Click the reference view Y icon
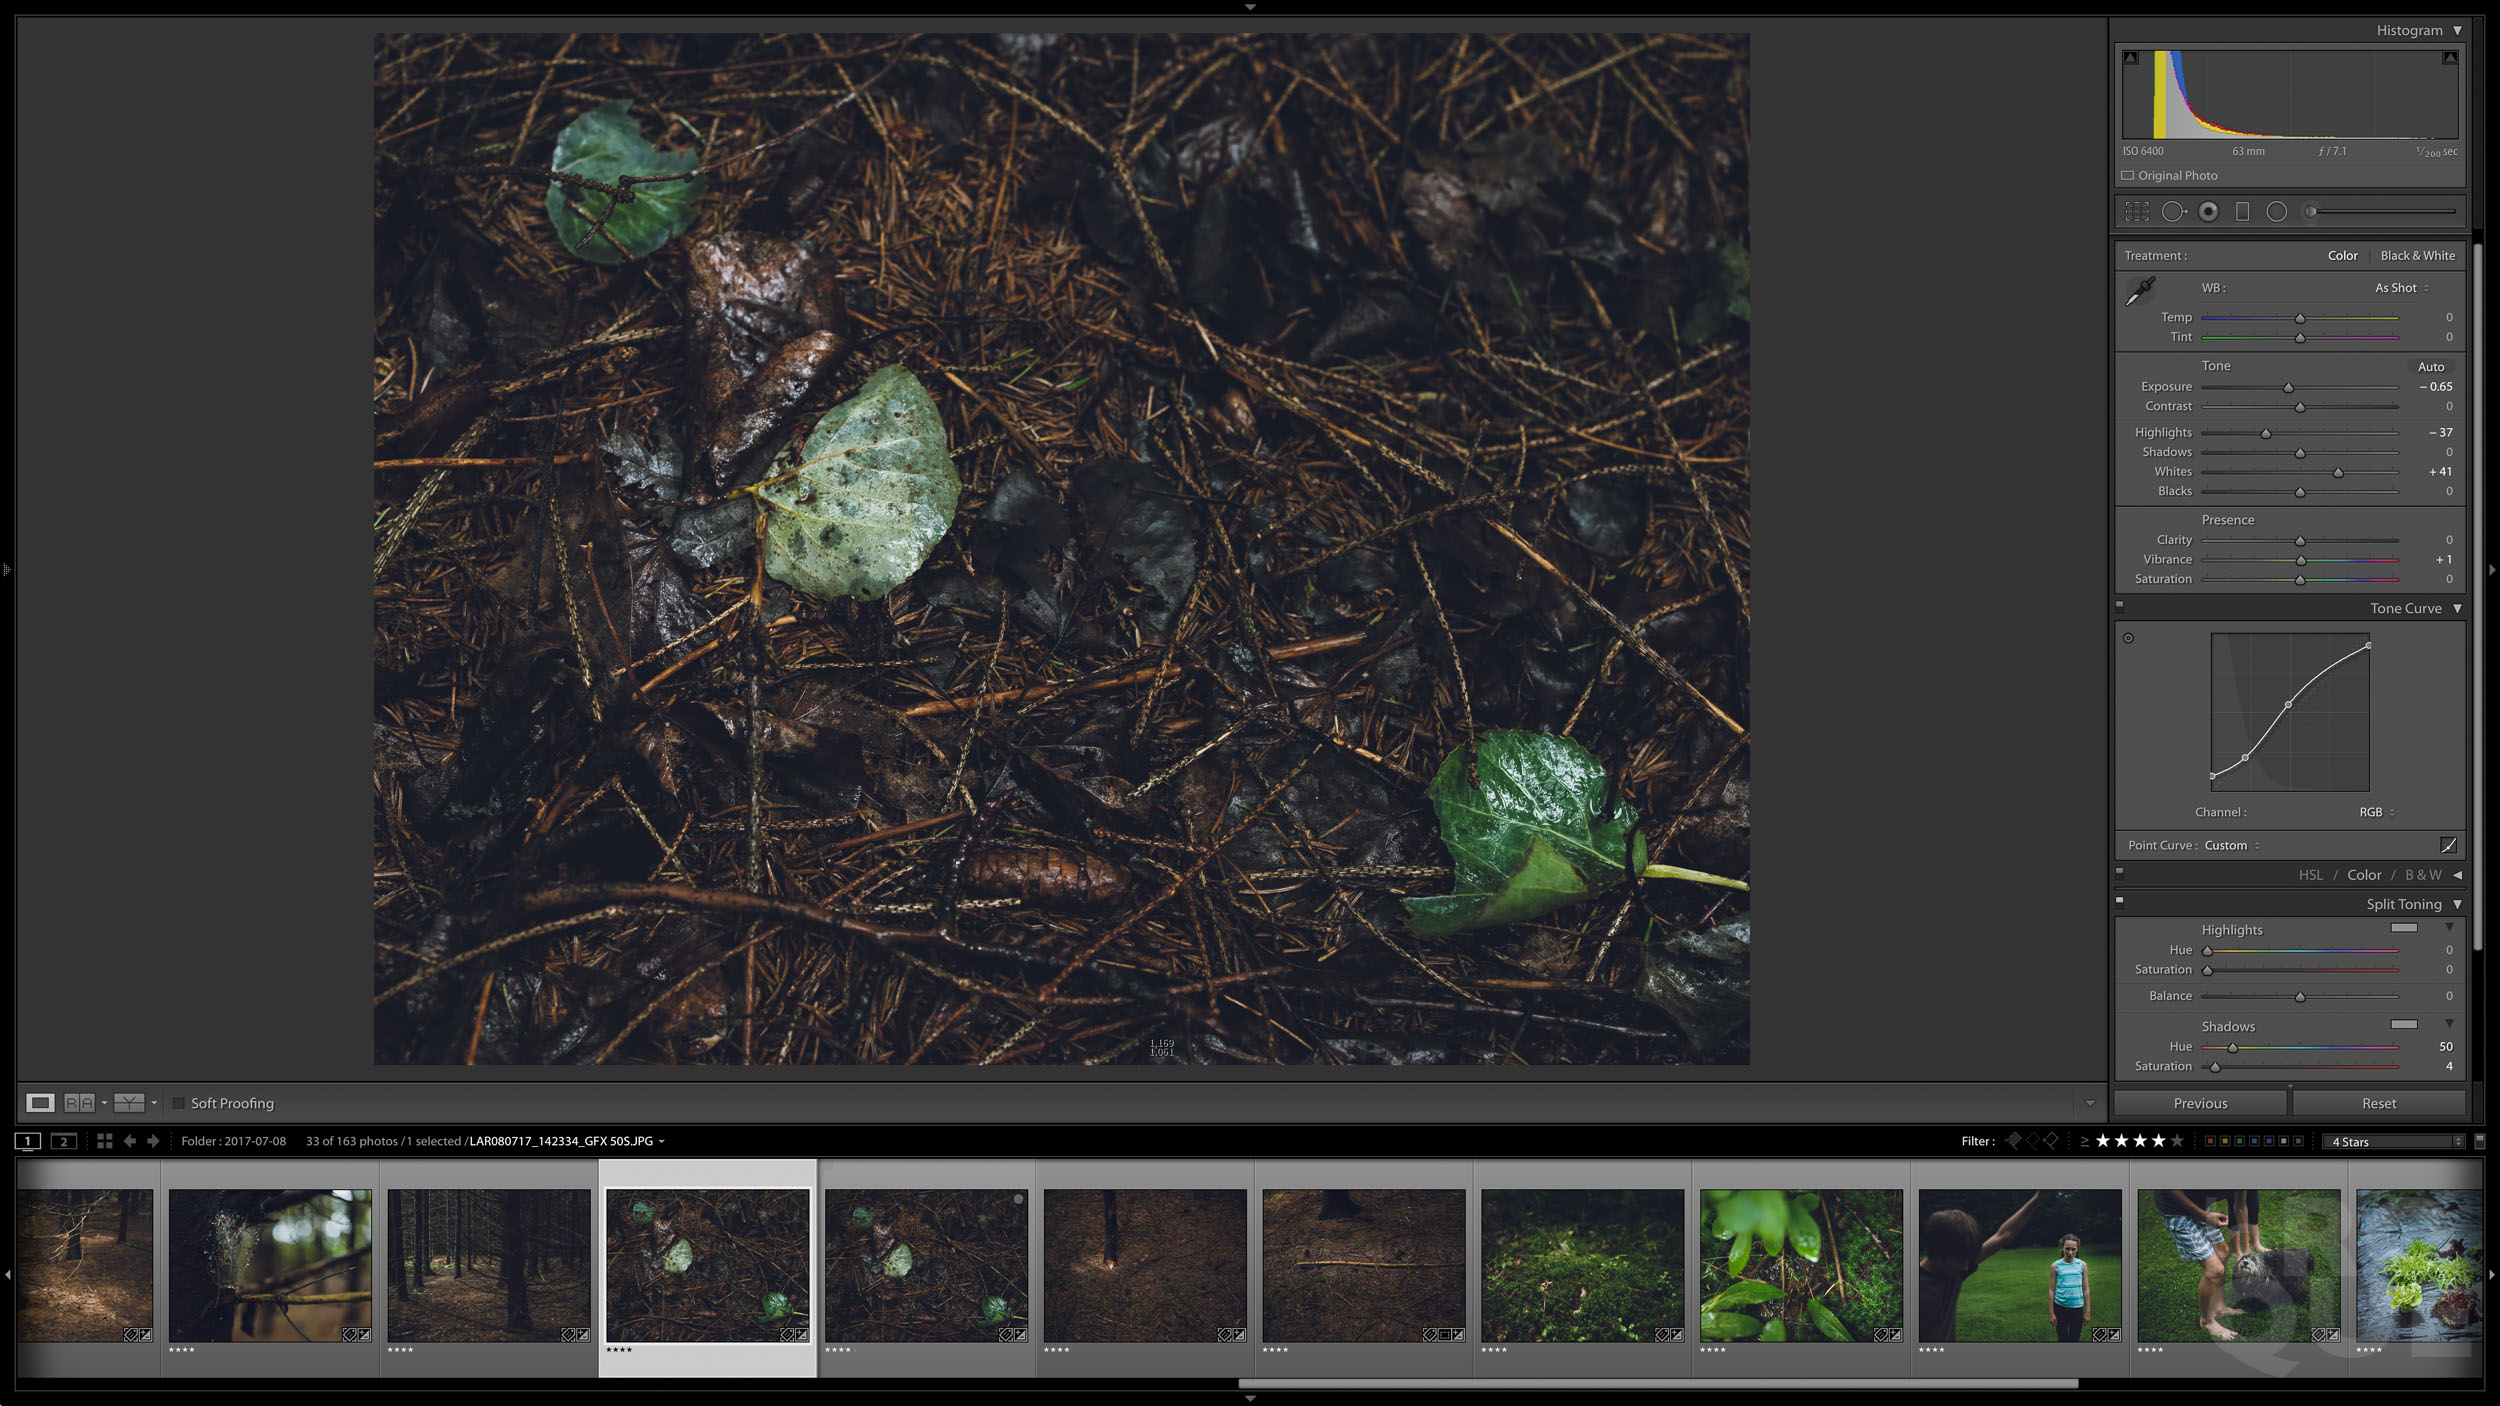 (x=129, y=1103)
